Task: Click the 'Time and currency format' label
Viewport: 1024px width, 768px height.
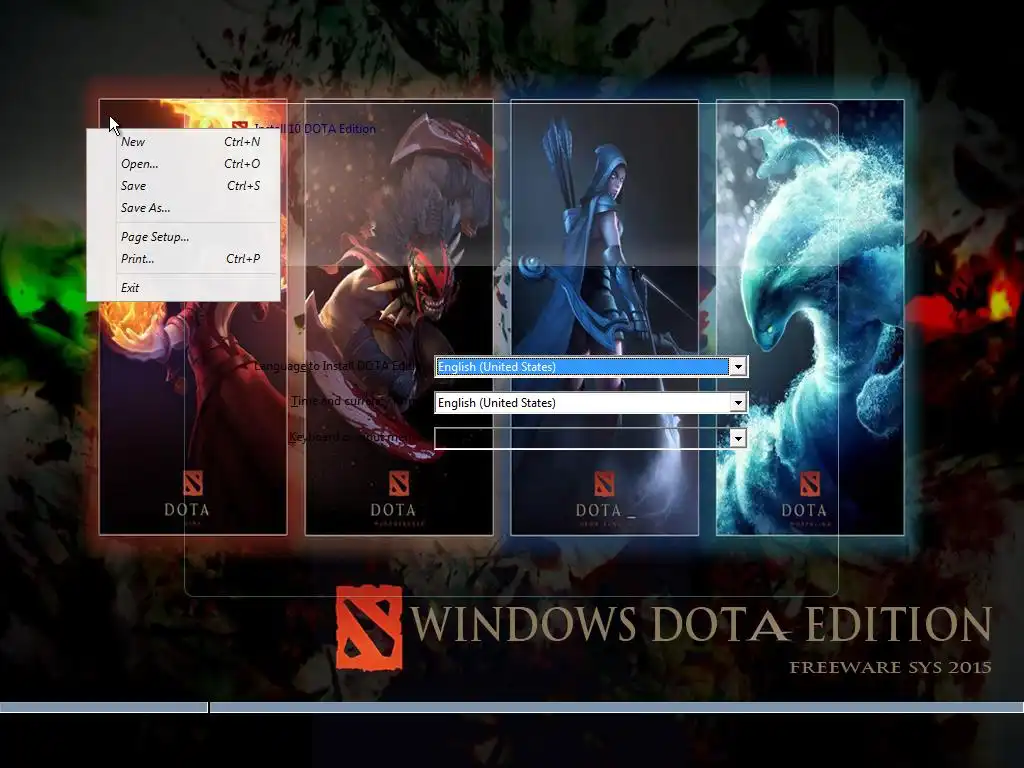Action: click(353, 401)
